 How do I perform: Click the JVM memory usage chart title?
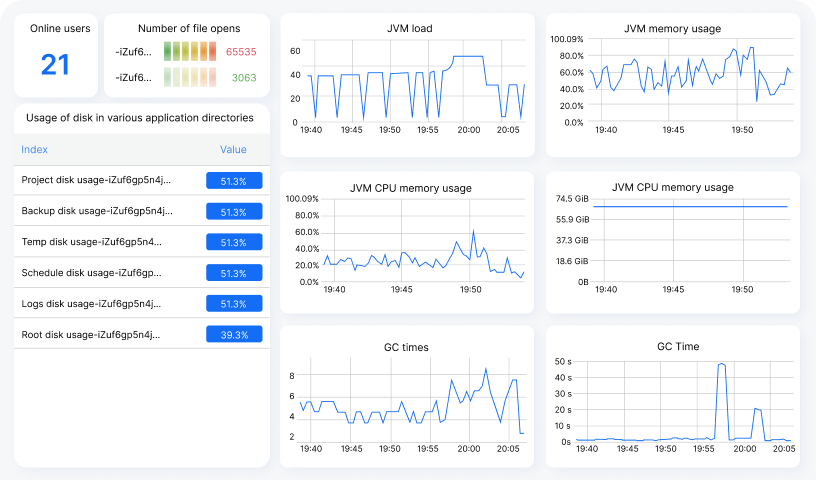tap(672, 29)
